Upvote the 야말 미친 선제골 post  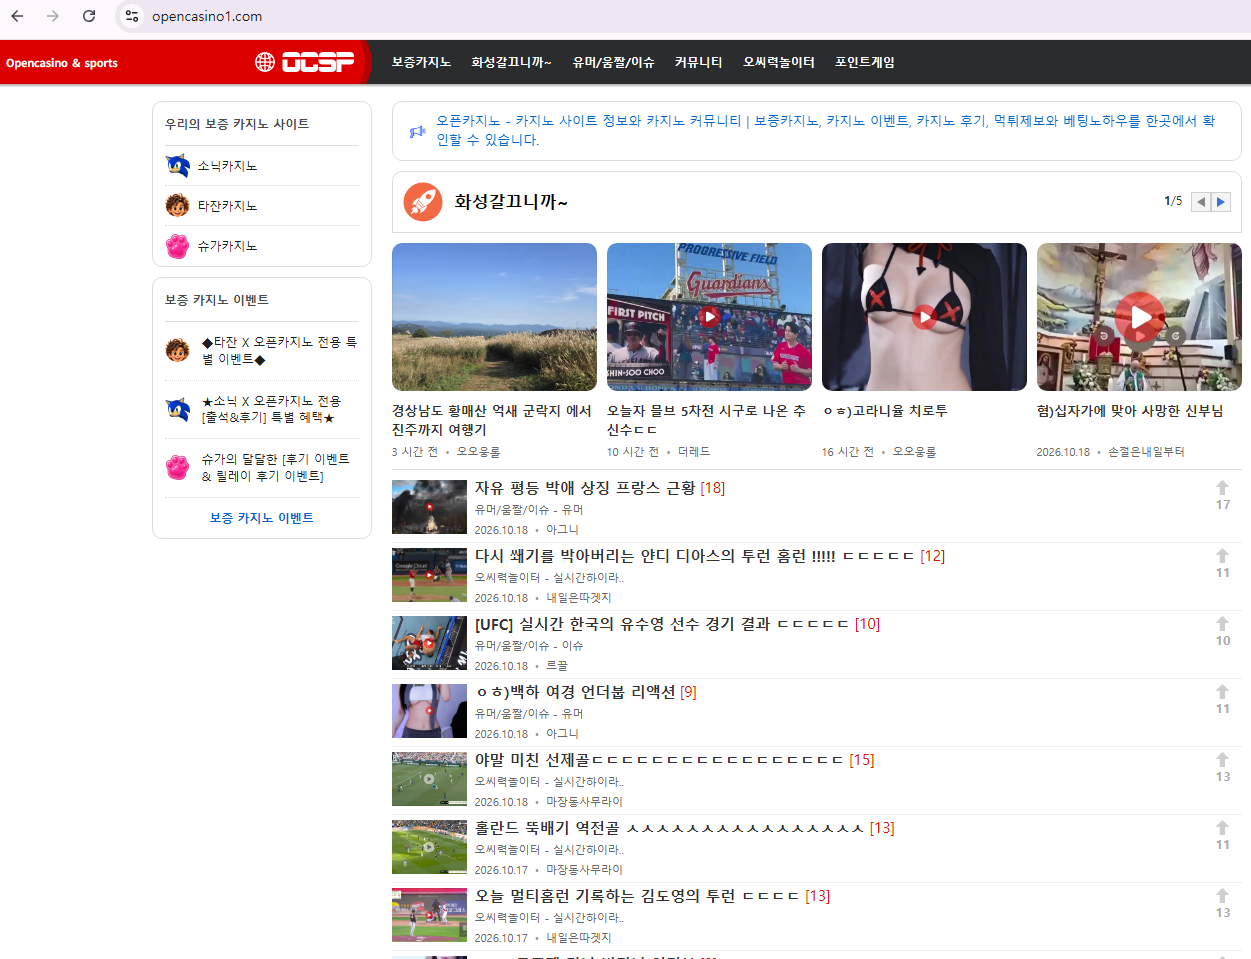click(1222, 760)
